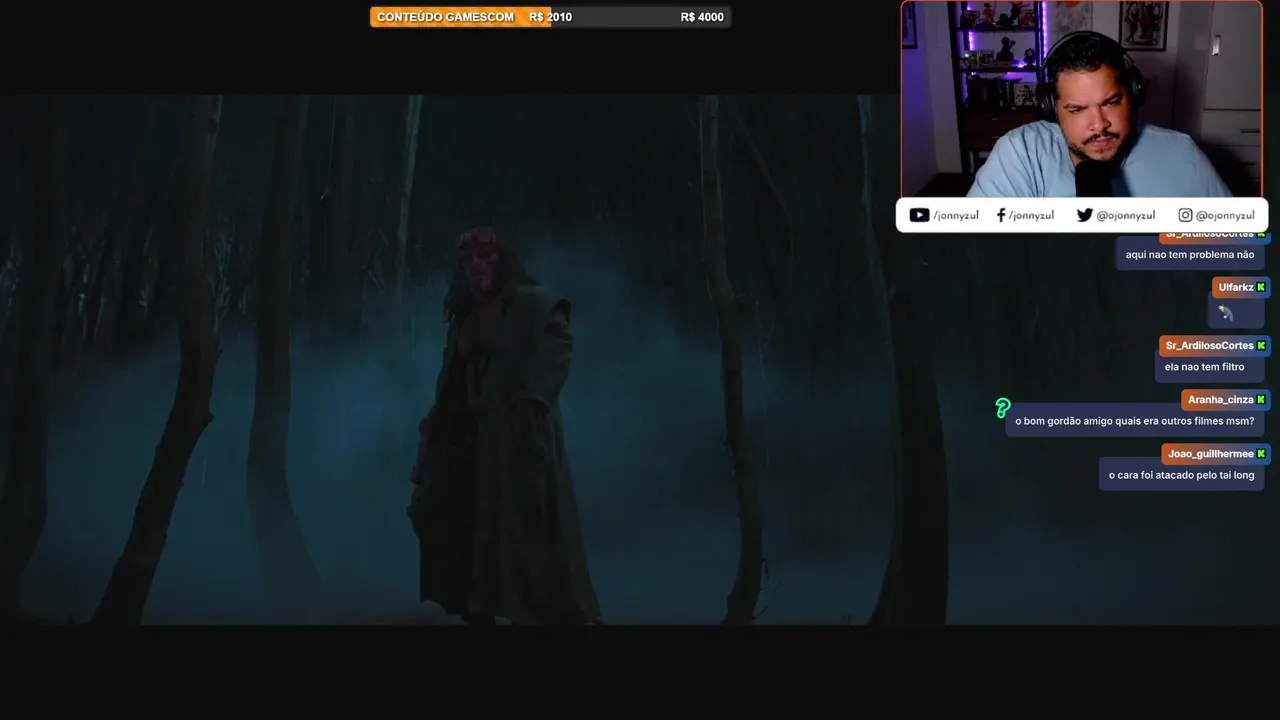The image size is (1280, 720).
Task: Click the YouTube icon in social bar
Action: (x=919, y=215)
